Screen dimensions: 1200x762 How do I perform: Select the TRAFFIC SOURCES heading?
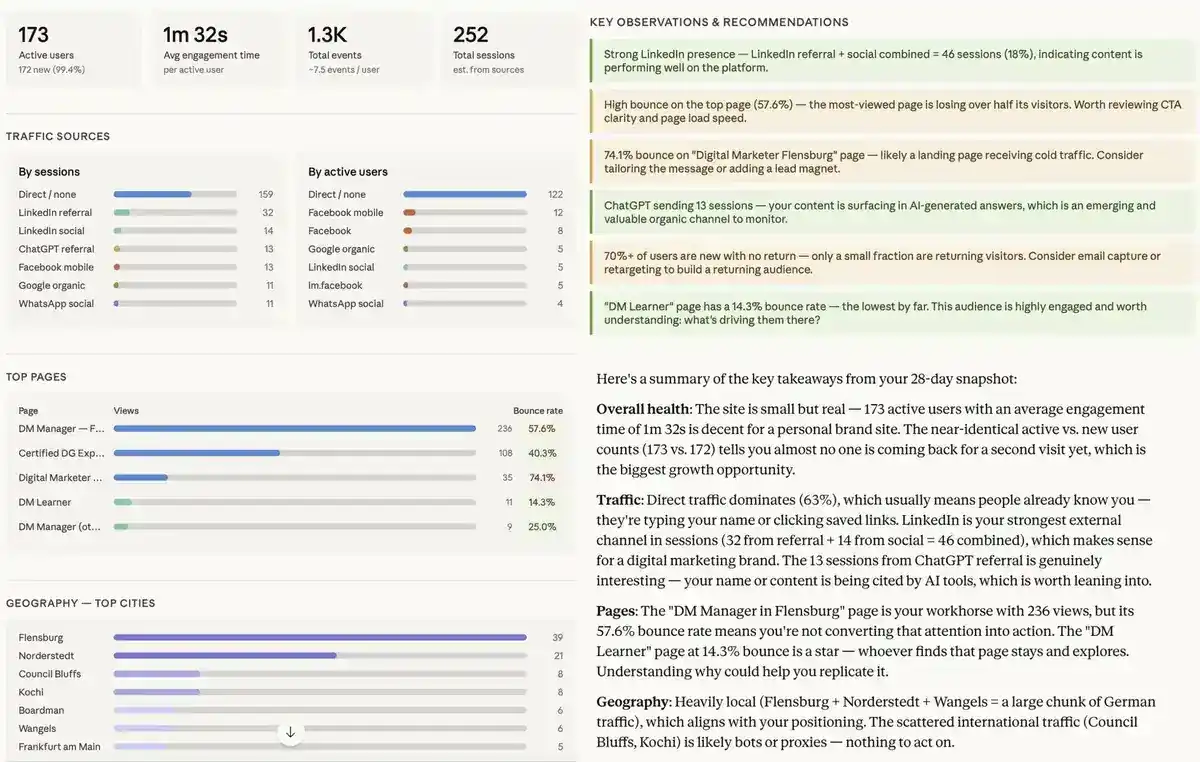pos(58,136)
